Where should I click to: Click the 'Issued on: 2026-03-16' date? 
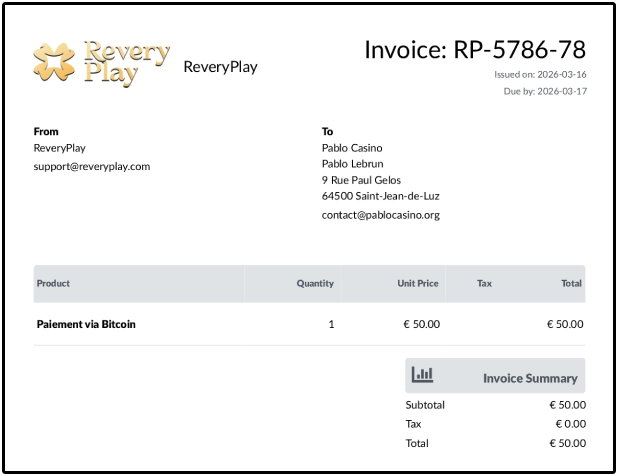[540, 74]
